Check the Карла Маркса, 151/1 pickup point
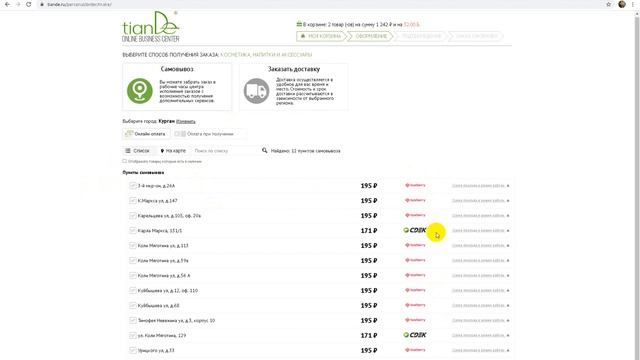This screenshot has height=360, width=640. tap(133, 231)
